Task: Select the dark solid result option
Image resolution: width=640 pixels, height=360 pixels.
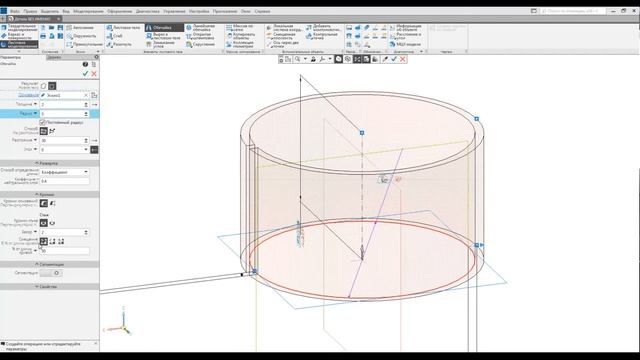Action: pos(52,86)
